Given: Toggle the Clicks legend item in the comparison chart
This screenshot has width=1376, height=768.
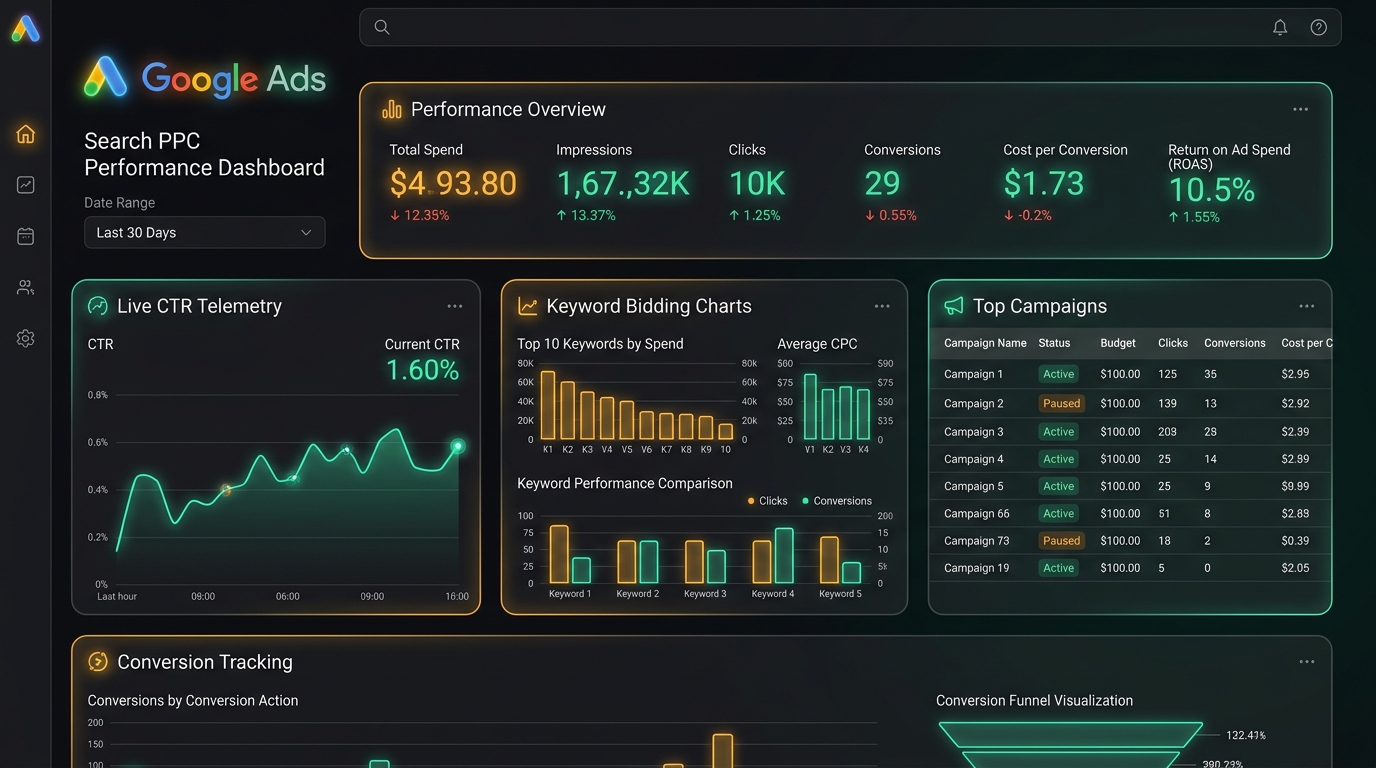Looking at the screenshot, I should click(768, 501).
